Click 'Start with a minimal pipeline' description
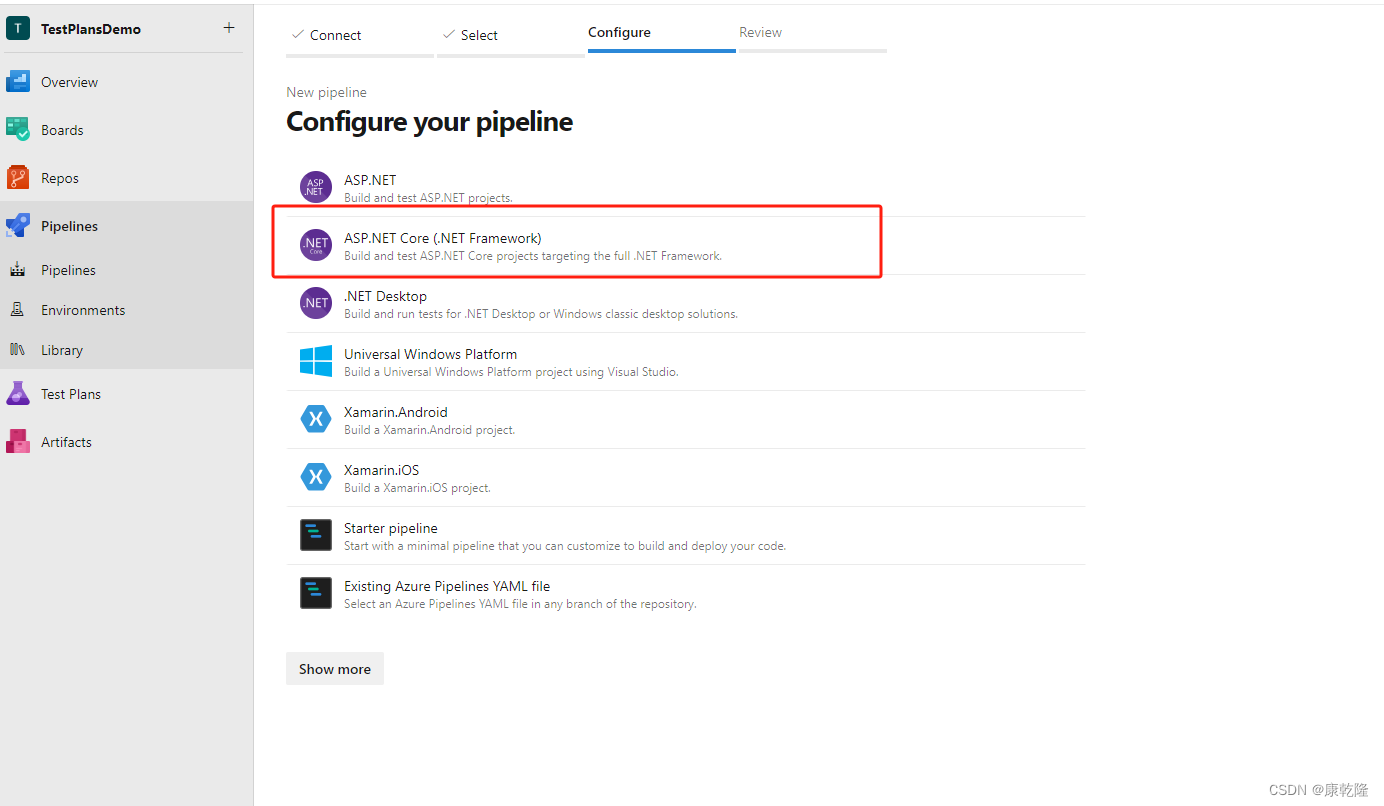 [x=565, y=546]
